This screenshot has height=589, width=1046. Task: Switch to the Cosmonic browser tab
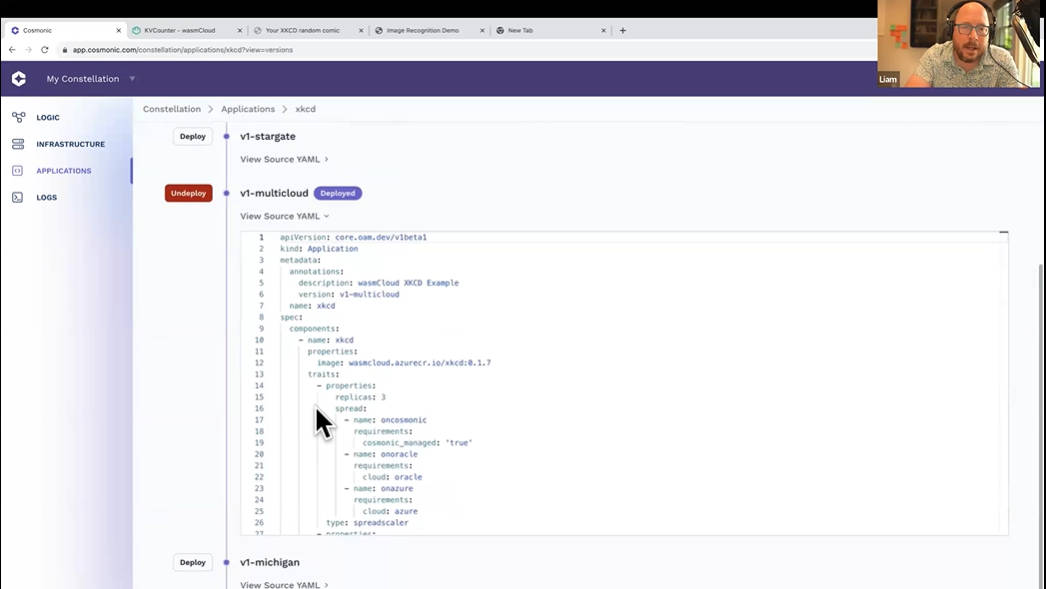pos(63,30)
